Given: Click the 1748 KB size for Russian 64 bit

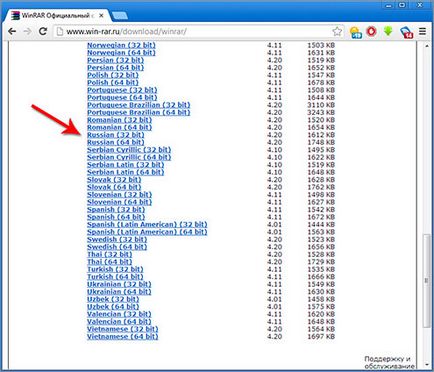Looking at the screenshot, I should pyautogui.click(x=321, y=142).
